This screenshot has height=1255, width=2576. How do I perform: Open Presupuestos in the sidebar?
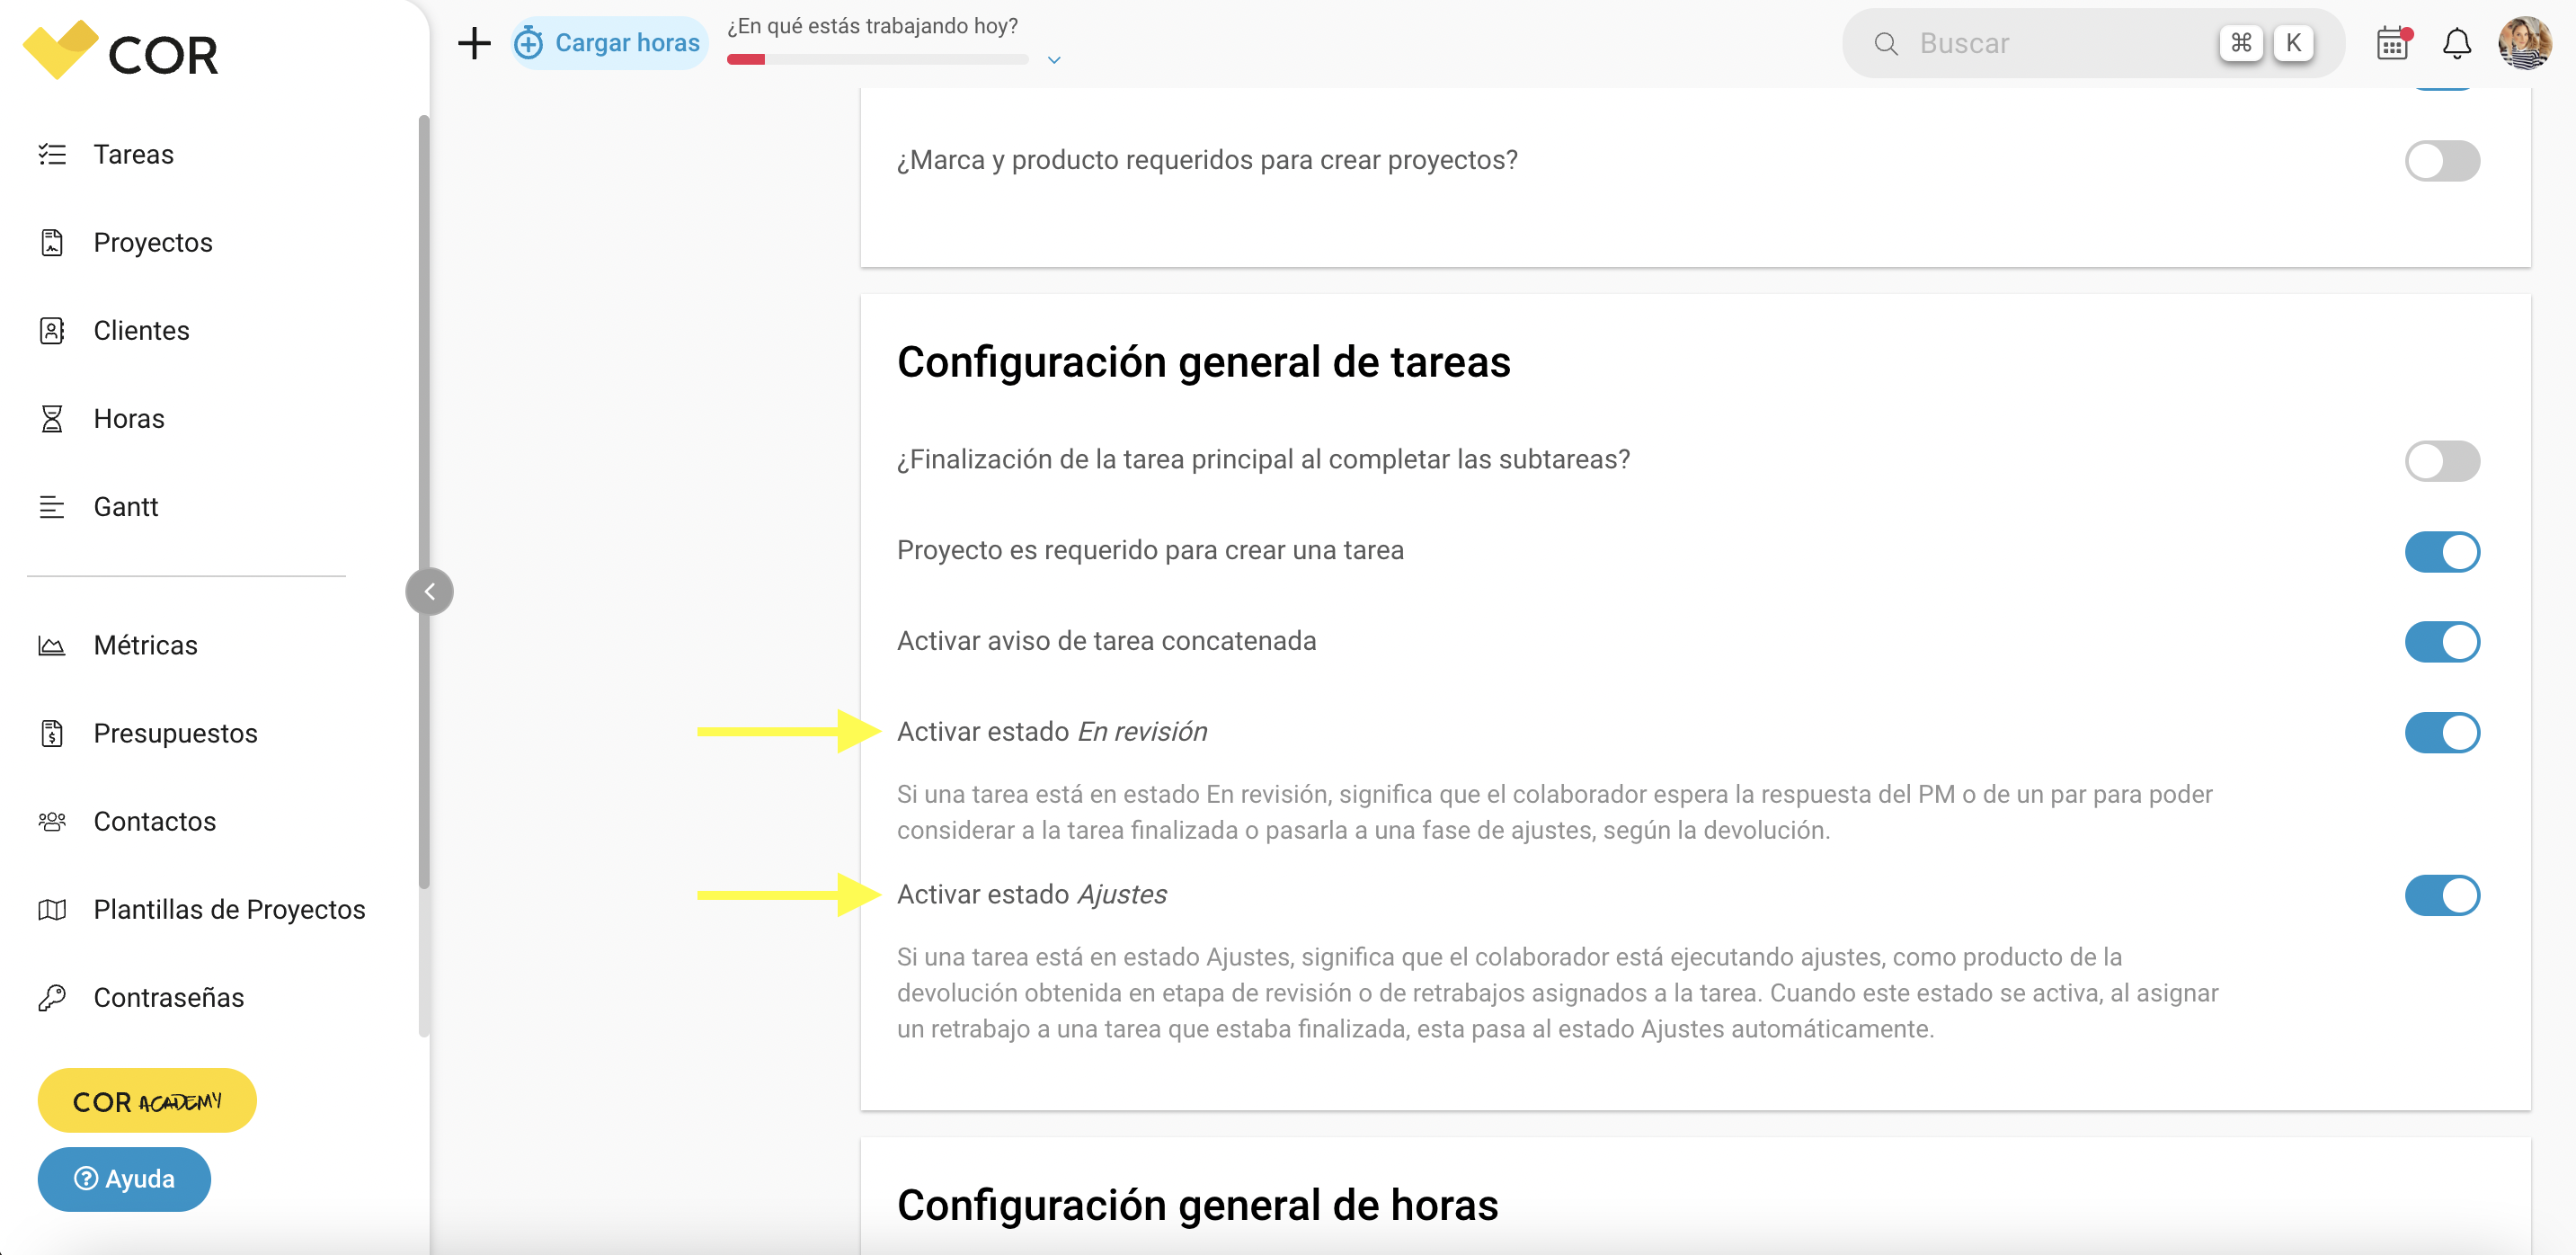[x=176, y=733]
